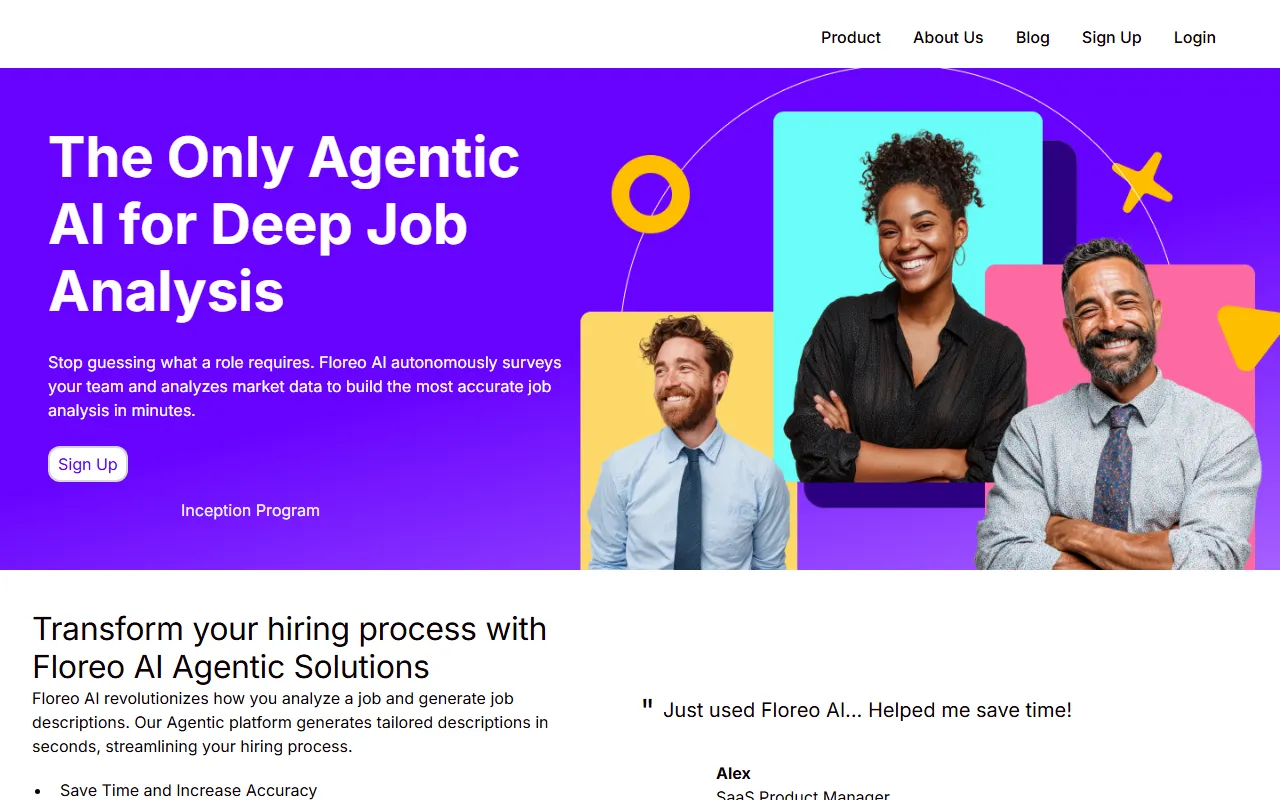Select Sign Up in the top navigation
Image resolution: width=1280 pixels, height=800 pixels.
click(1111, 37)
